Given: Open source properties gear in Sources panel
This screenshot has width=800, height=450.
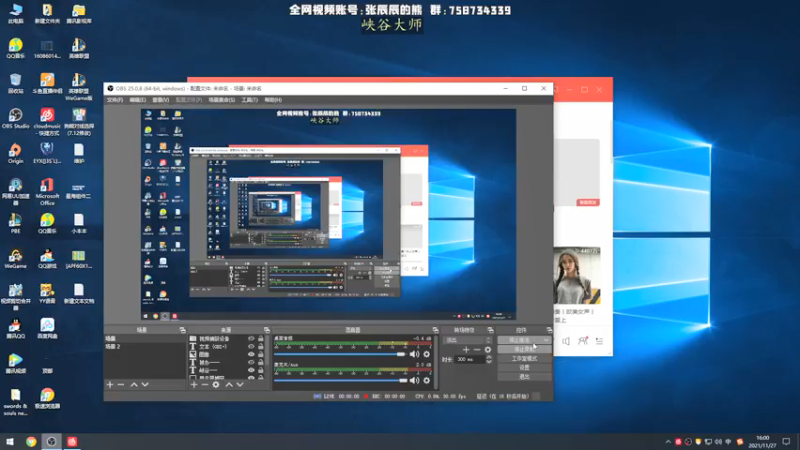Looking at the screenshot, I should [x=216, y=385].
